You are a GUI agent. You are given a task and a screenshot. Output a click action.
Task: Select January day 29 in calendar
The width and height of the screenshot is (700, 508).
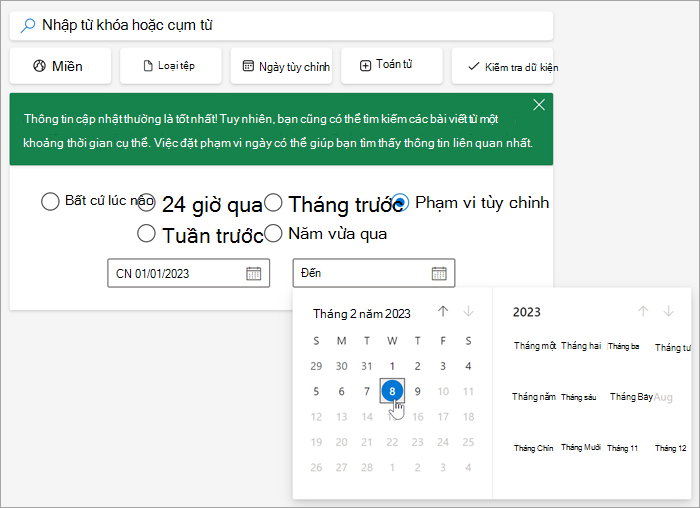pos(316,366)
